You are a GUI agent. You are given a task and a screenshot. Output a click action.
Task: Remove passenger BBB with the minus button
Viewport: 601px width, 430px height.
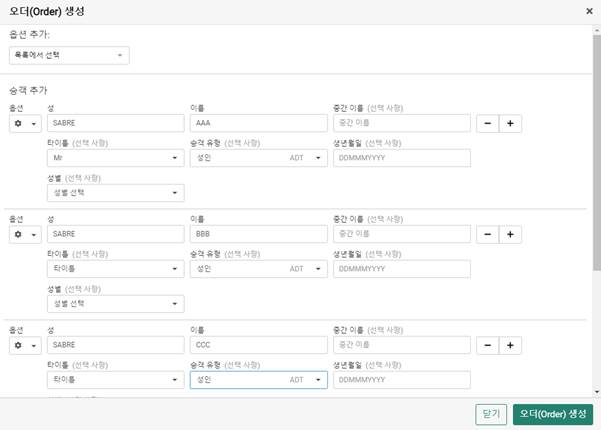point(488,234)
